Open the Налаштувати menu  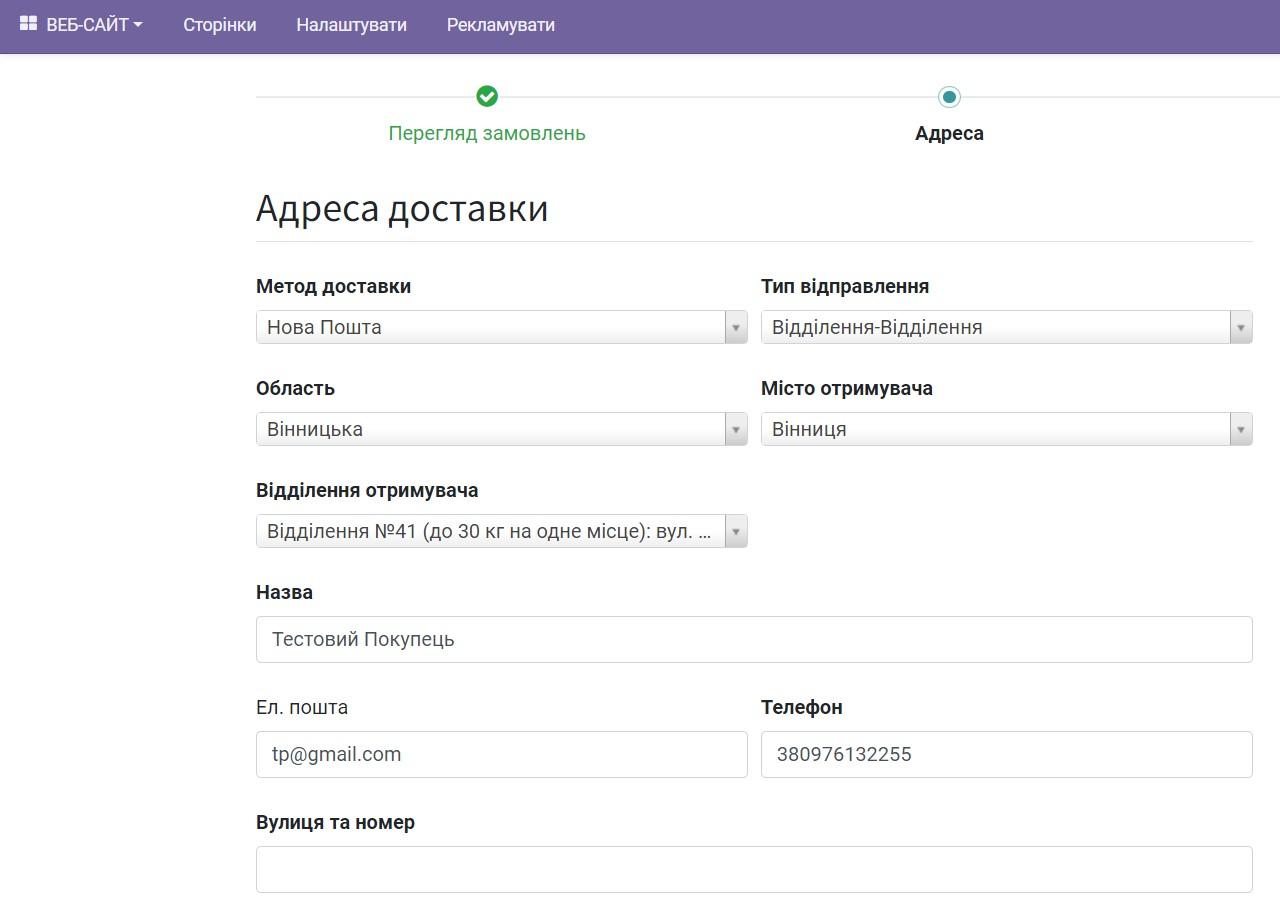pyautogui.click(x=351, y=25)
